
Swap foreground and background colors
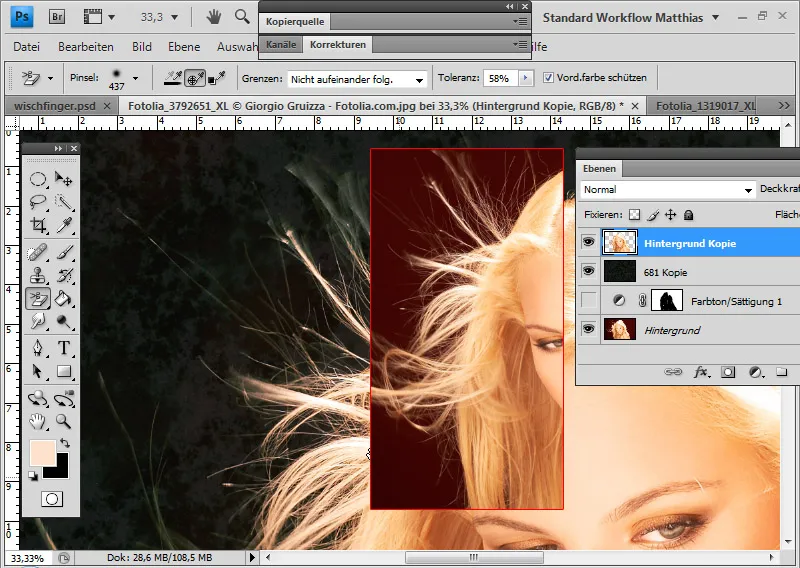point(65,443)
